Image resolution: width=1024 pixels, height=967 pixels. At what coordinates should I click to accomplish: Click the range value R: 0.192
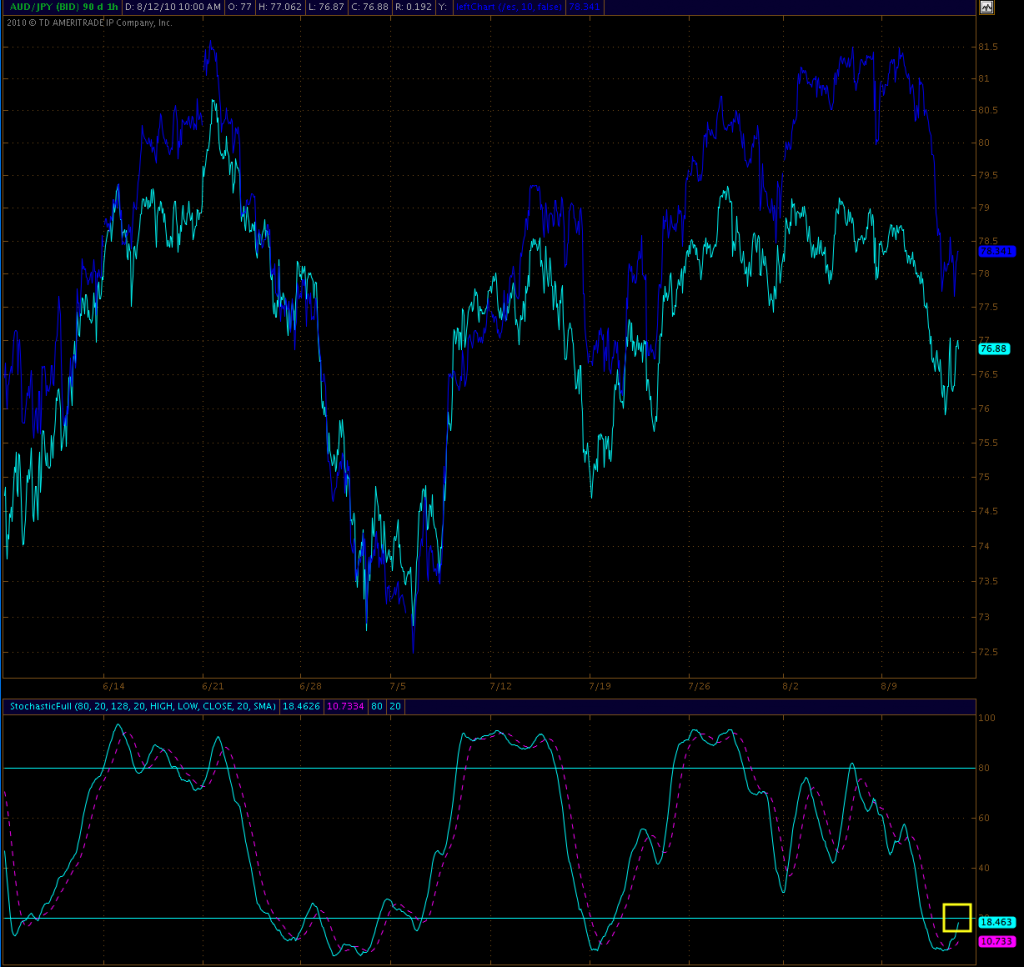413,7
